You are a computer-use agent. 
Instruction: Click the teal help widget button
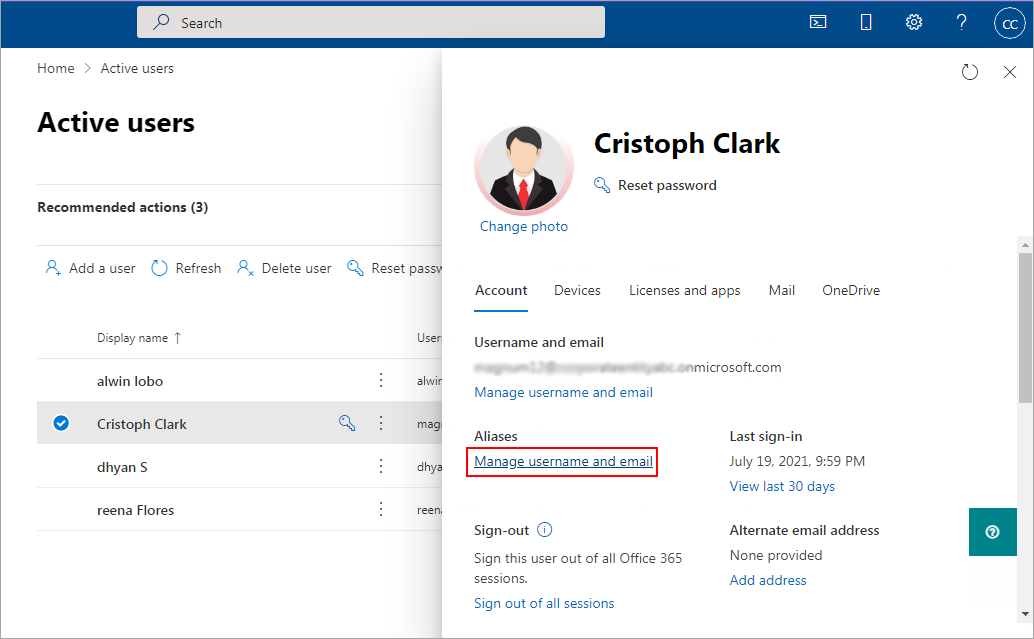[x=992, y=532]
